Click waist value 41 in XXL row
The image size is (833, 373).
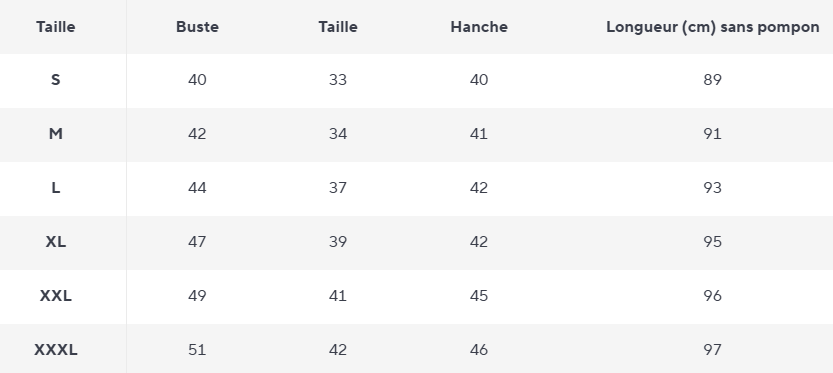coord(338,296)
